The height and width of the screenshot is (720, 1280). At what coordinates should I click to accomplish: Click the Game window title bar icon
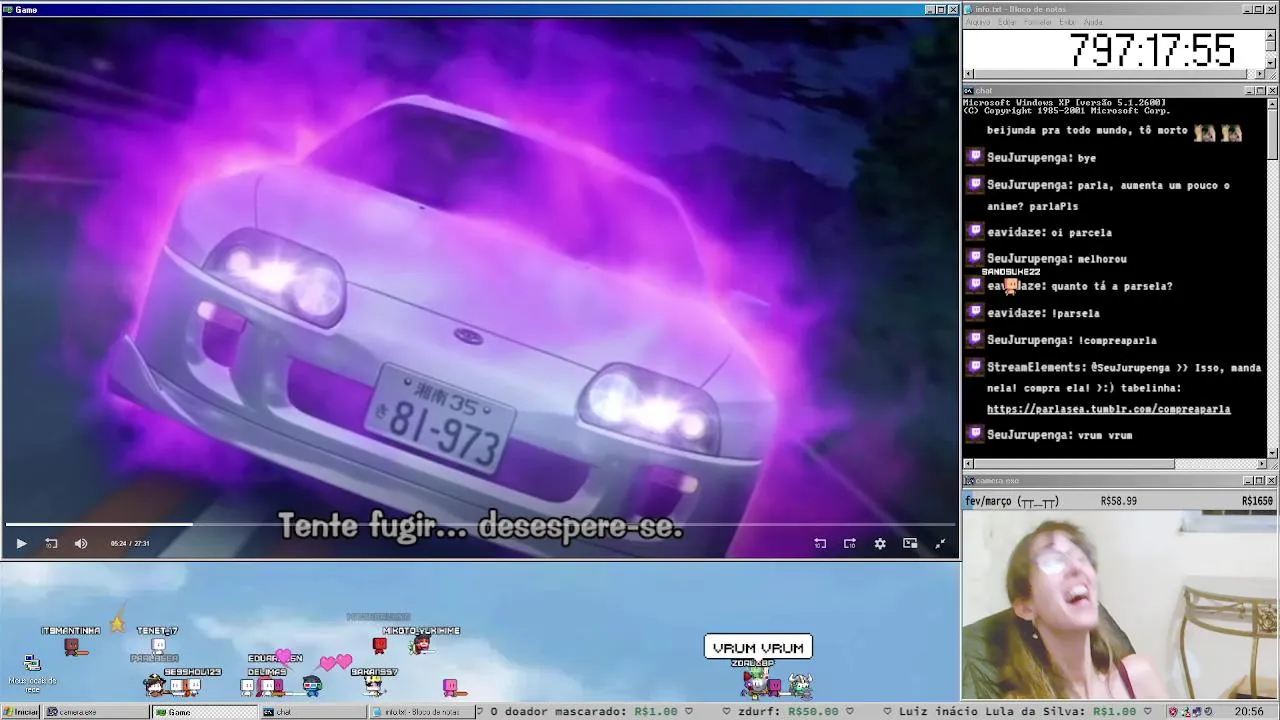[8, 9]
